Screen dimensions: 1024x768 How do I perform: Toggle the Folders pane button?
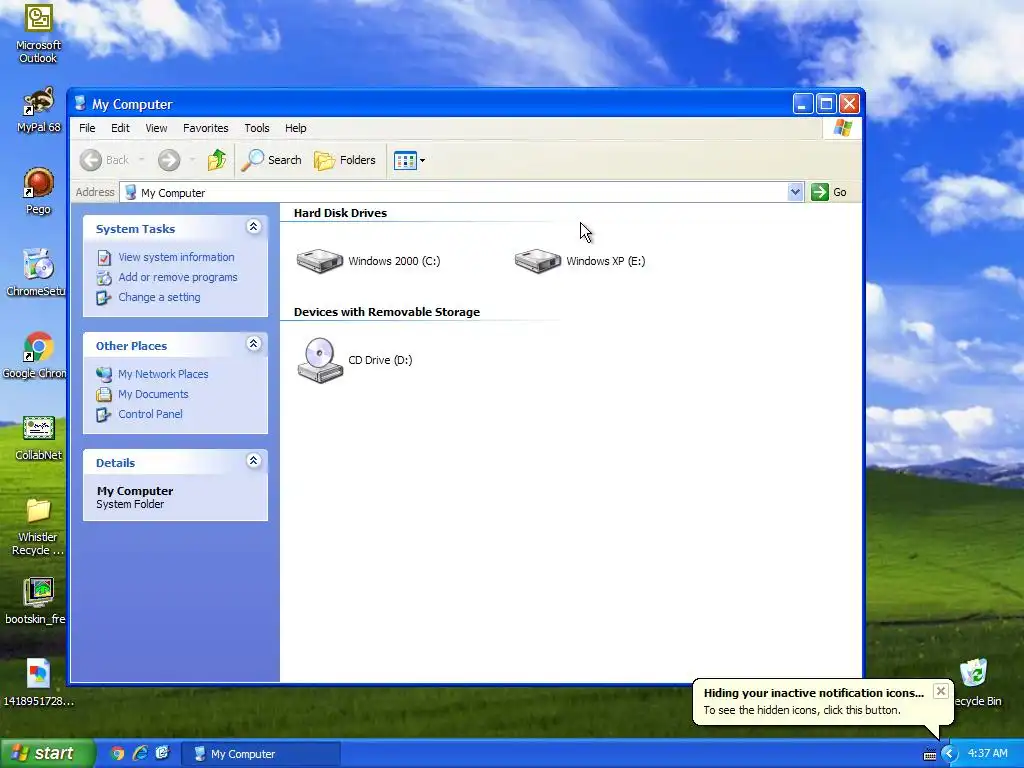pos(345,160)
